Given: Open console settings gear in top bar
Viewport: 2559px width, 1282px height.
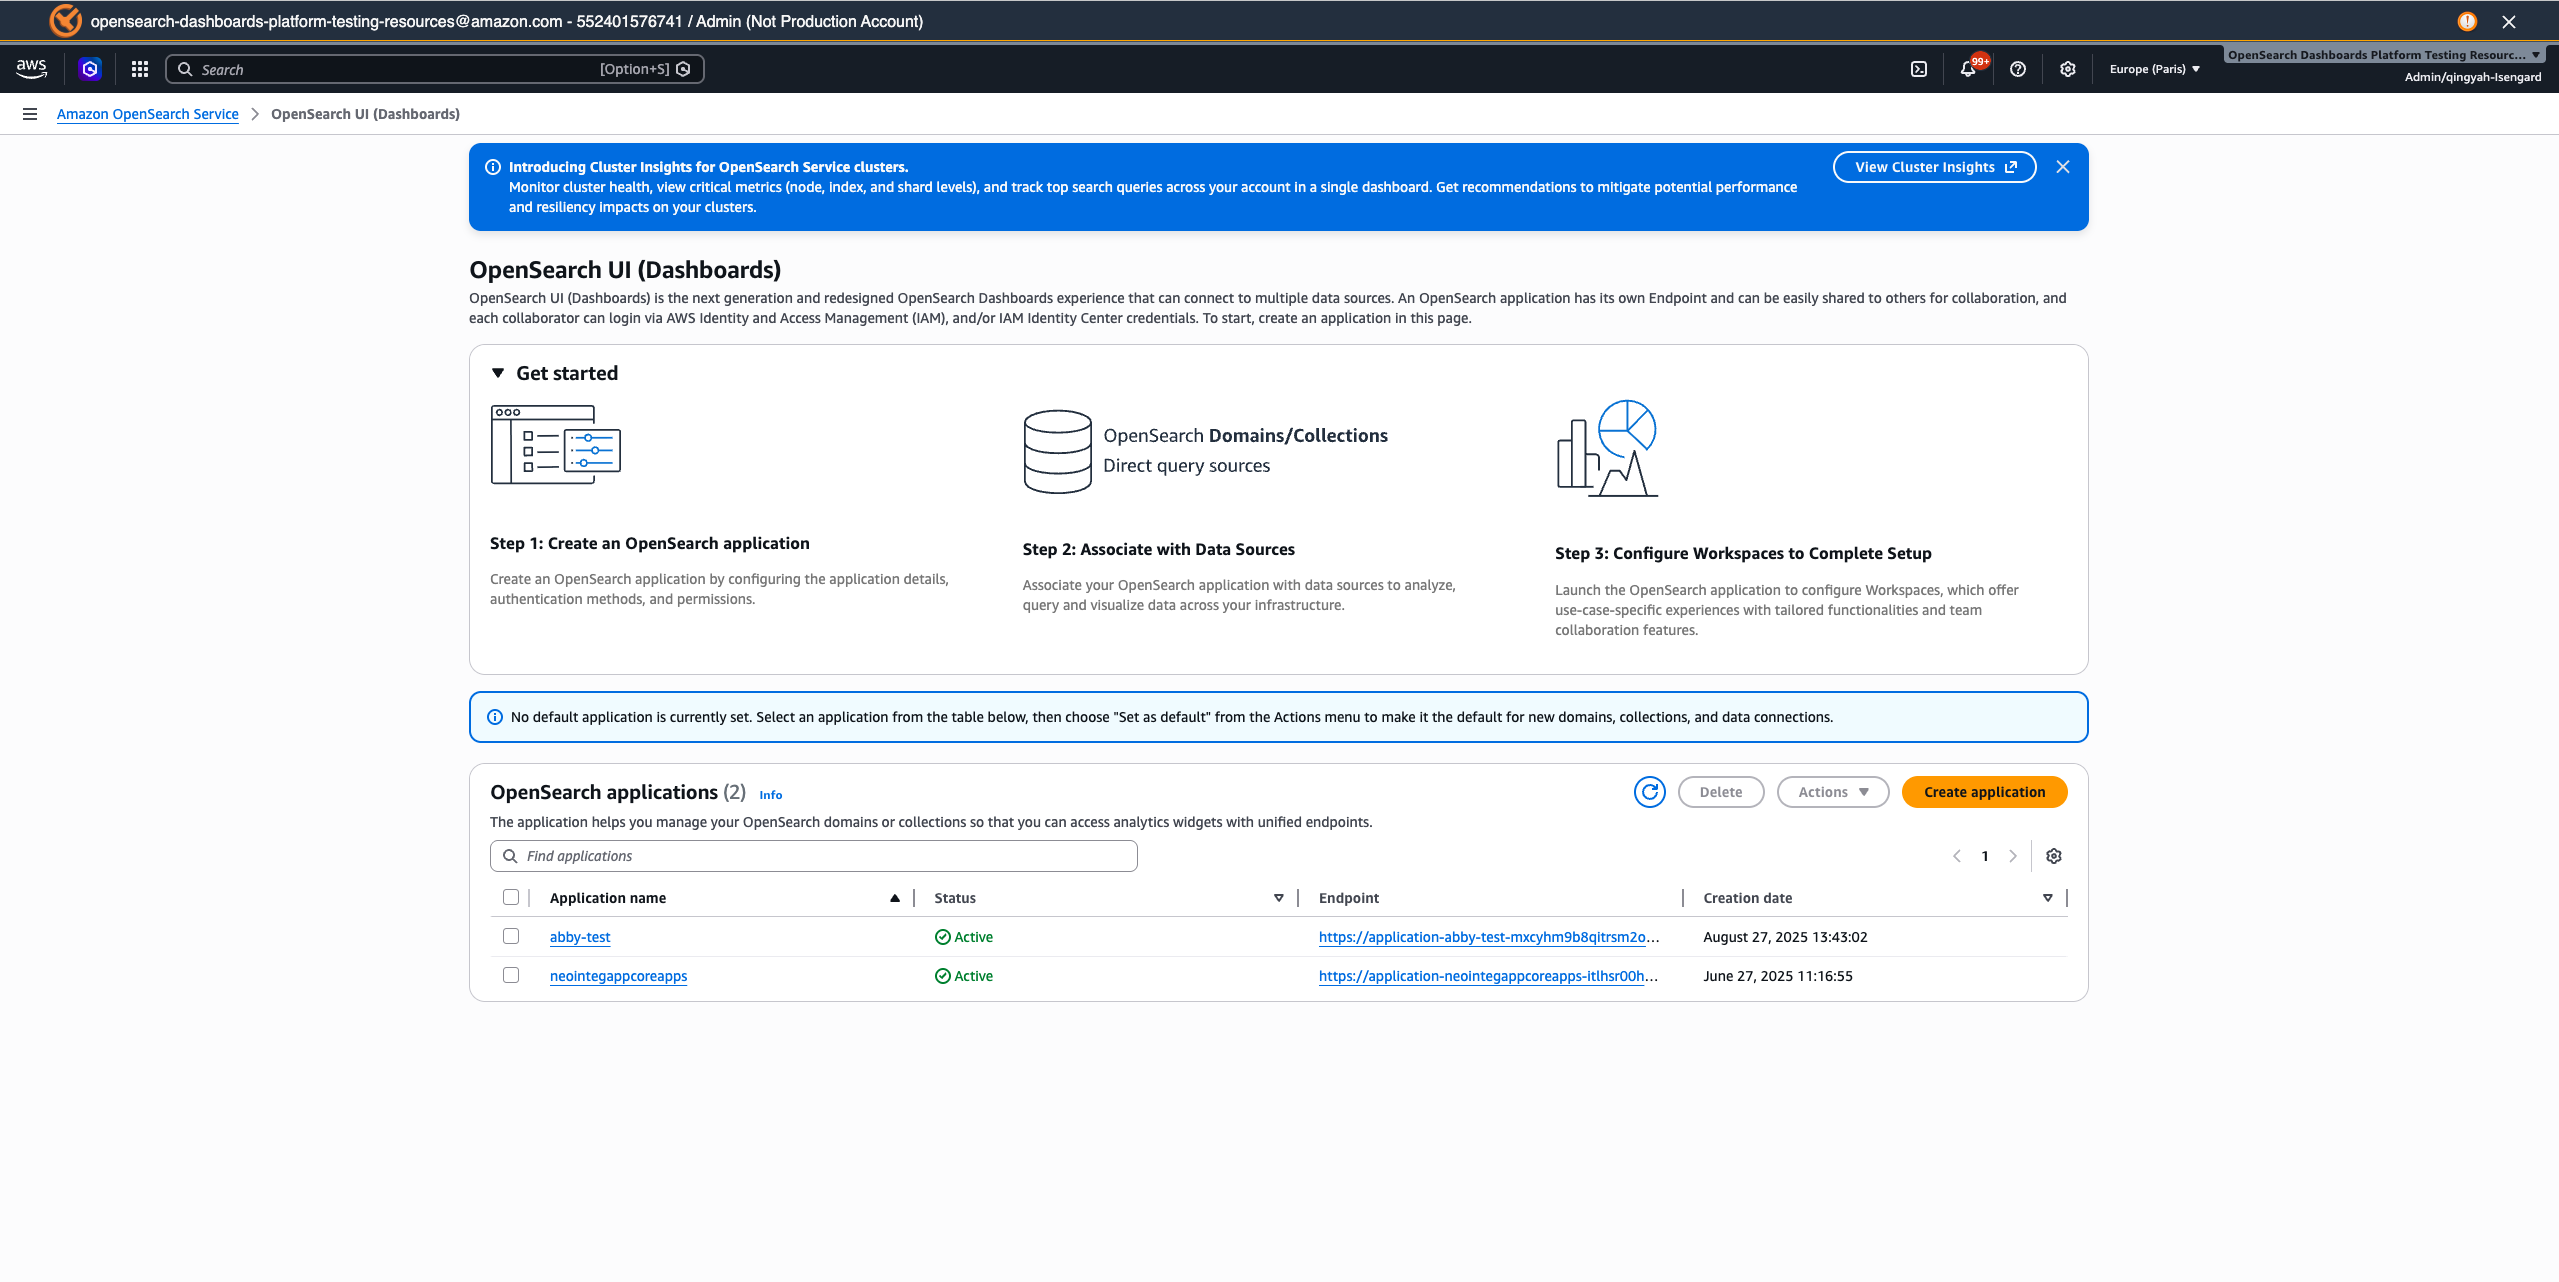Looking at the screenshot, I should point(2068,69).
